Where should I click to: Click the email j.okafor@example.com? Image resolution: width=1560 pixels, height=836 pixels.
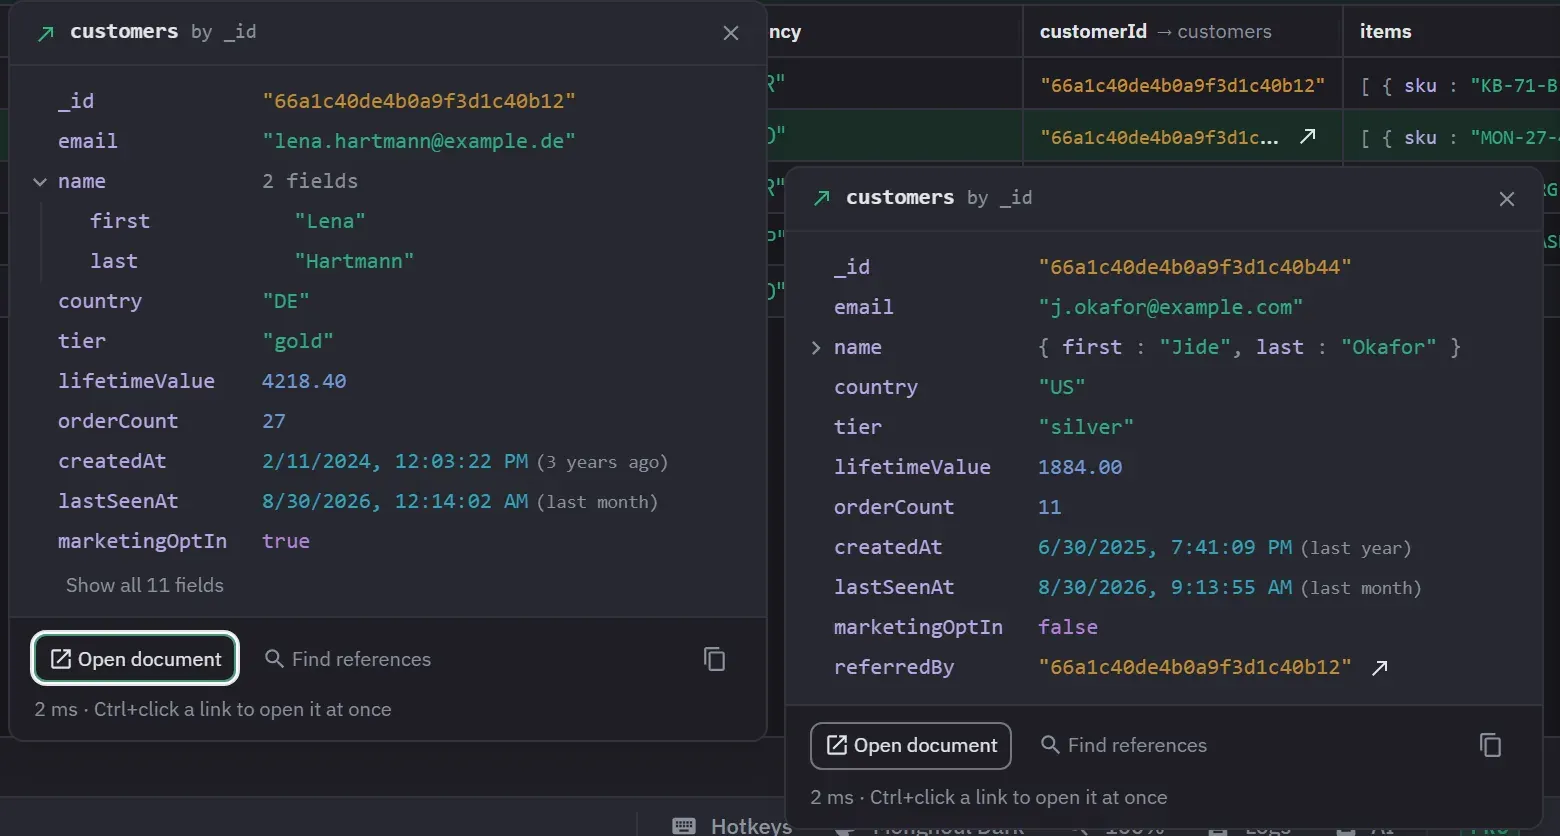point(1171,307)
